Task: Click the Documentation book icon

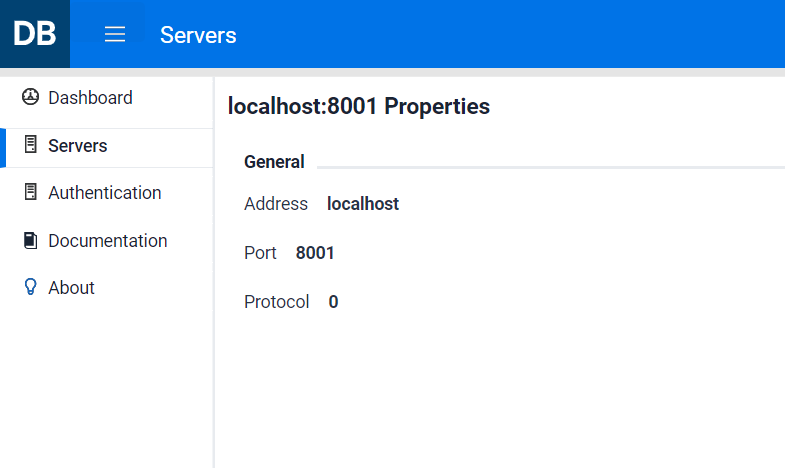Action: coord(30,240)
